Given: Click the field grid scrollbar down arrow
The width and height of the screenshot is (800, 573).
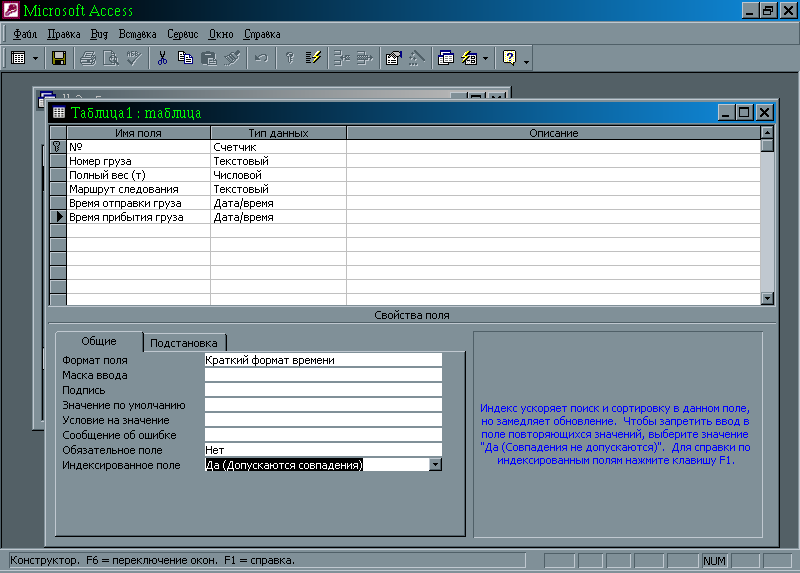Looking at the screenshot, I should click(x=767, y=298).
